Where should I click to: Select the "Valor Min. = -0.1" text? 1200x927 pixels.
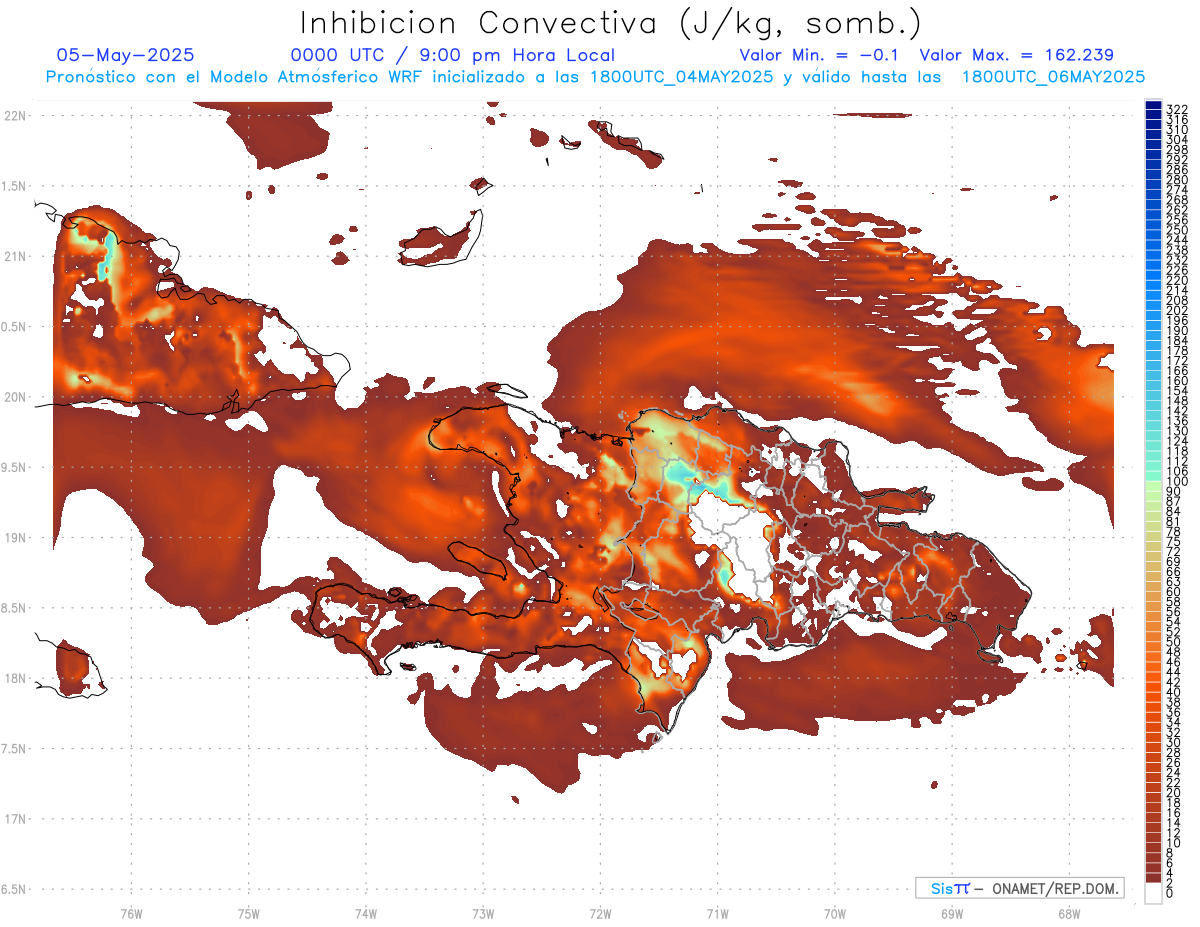819,55
